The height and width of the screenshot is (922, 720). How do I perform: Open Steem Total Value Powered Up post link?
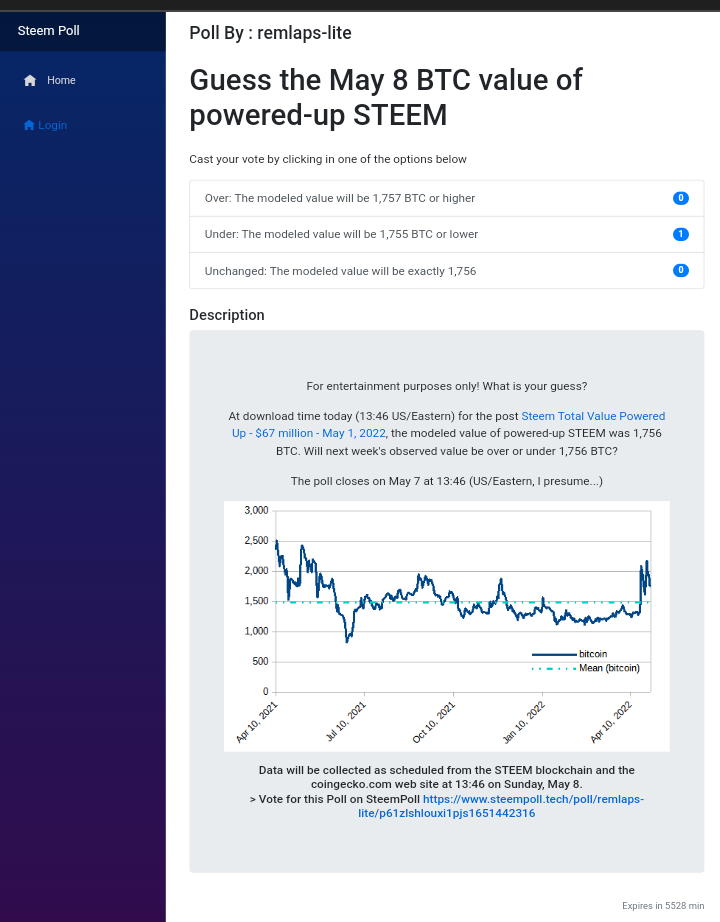tap(448, 425)
